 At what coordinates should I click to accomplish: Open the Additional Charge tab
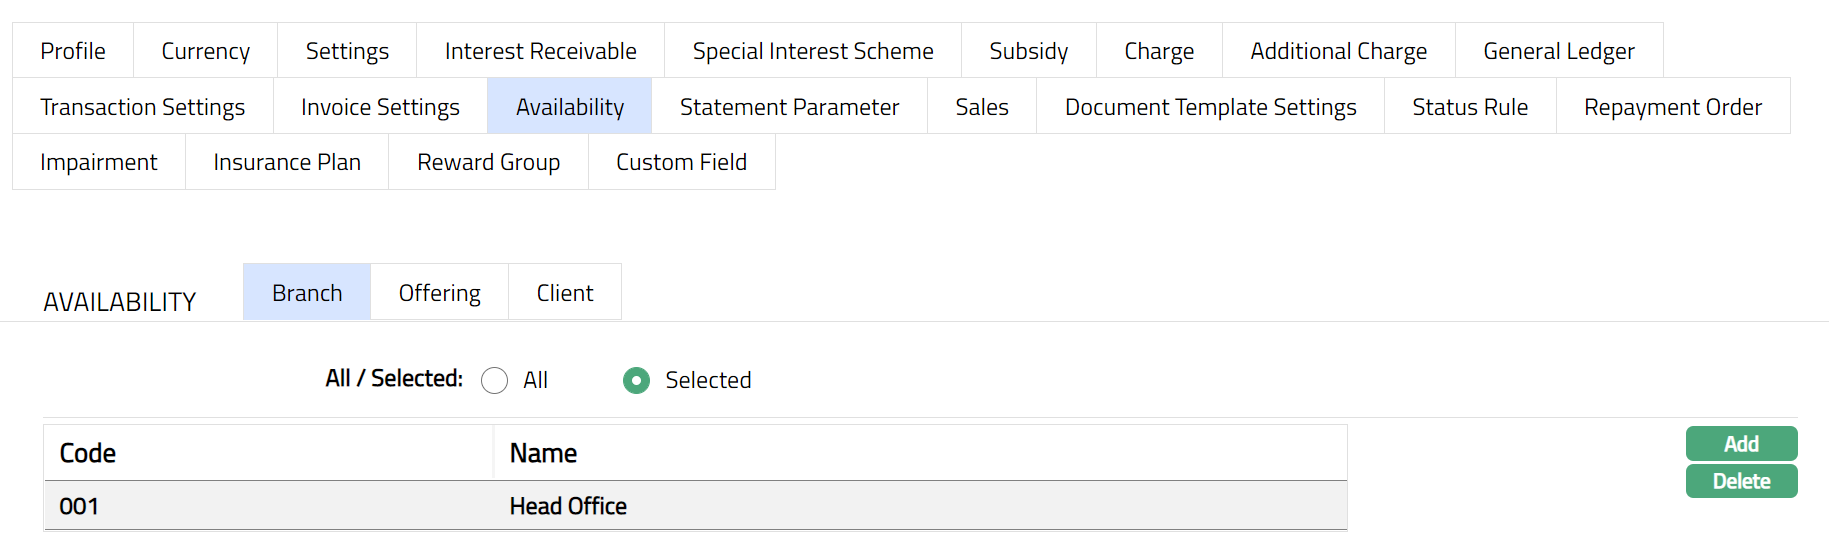click(1338, 51)
